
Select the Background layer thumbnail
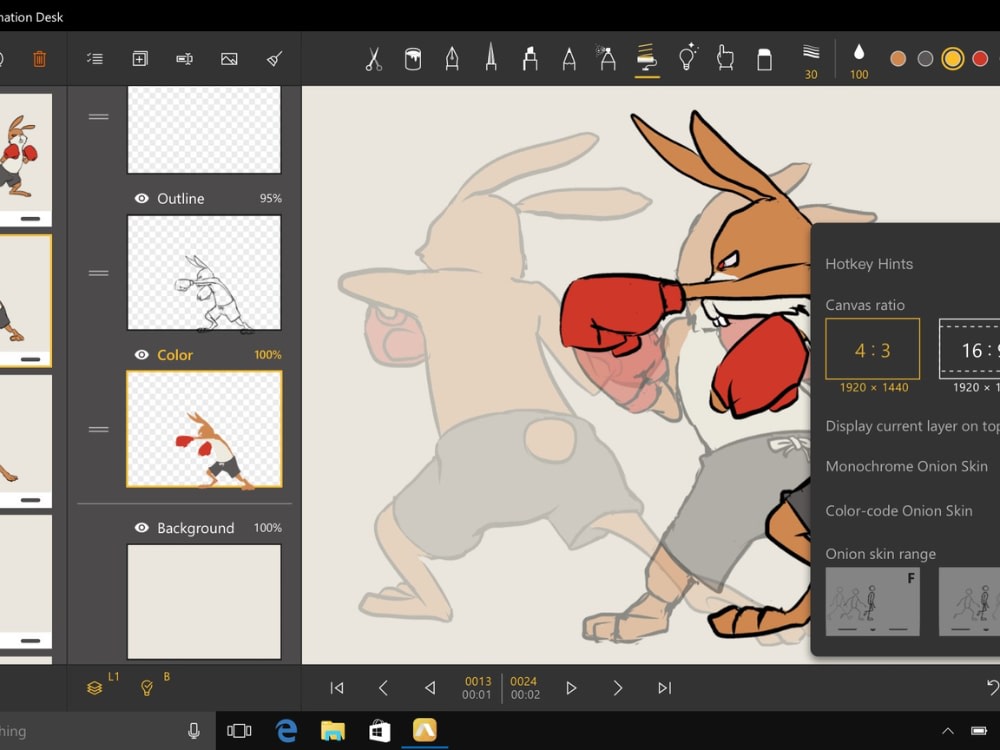204,601
